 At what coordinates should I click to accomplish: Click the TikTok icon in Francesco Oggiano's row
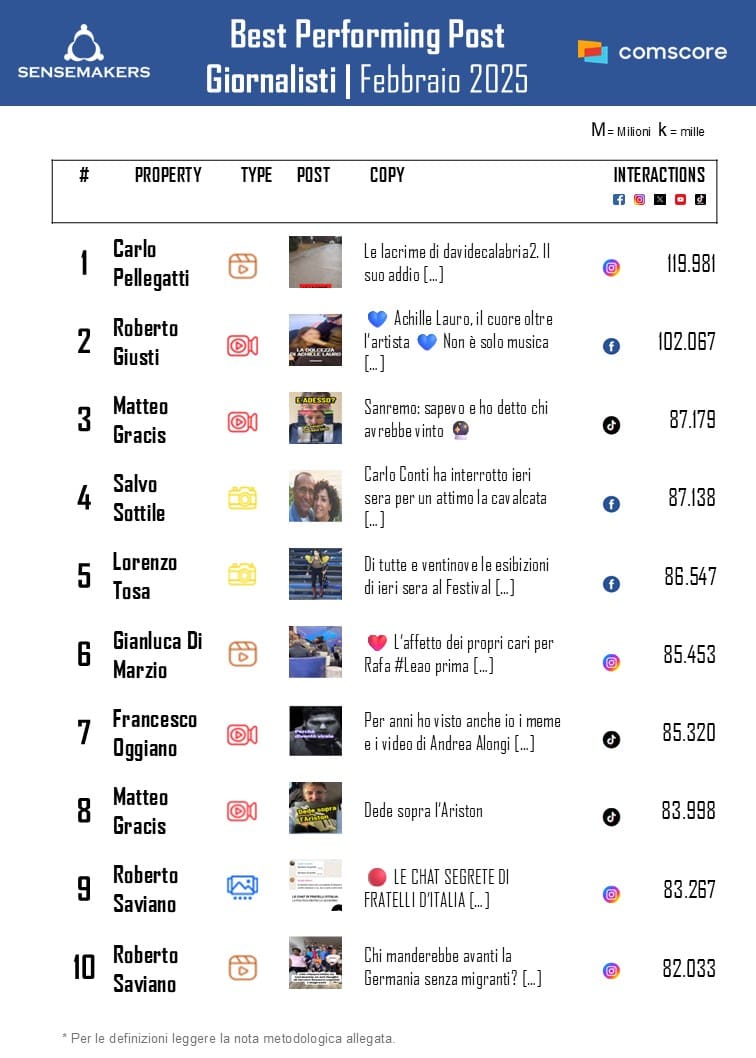pos(611,739)
